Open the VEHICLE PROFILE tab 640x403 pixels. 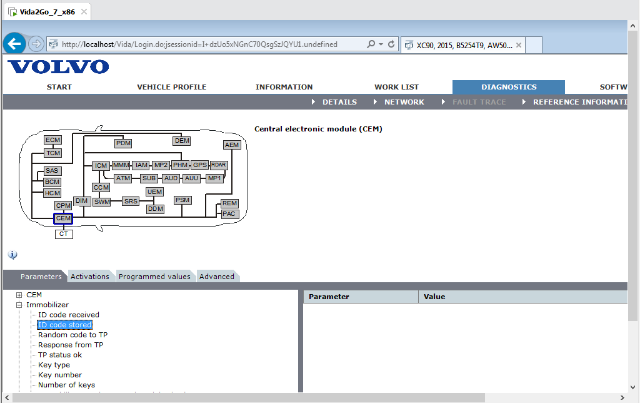(x=171, y=87)
